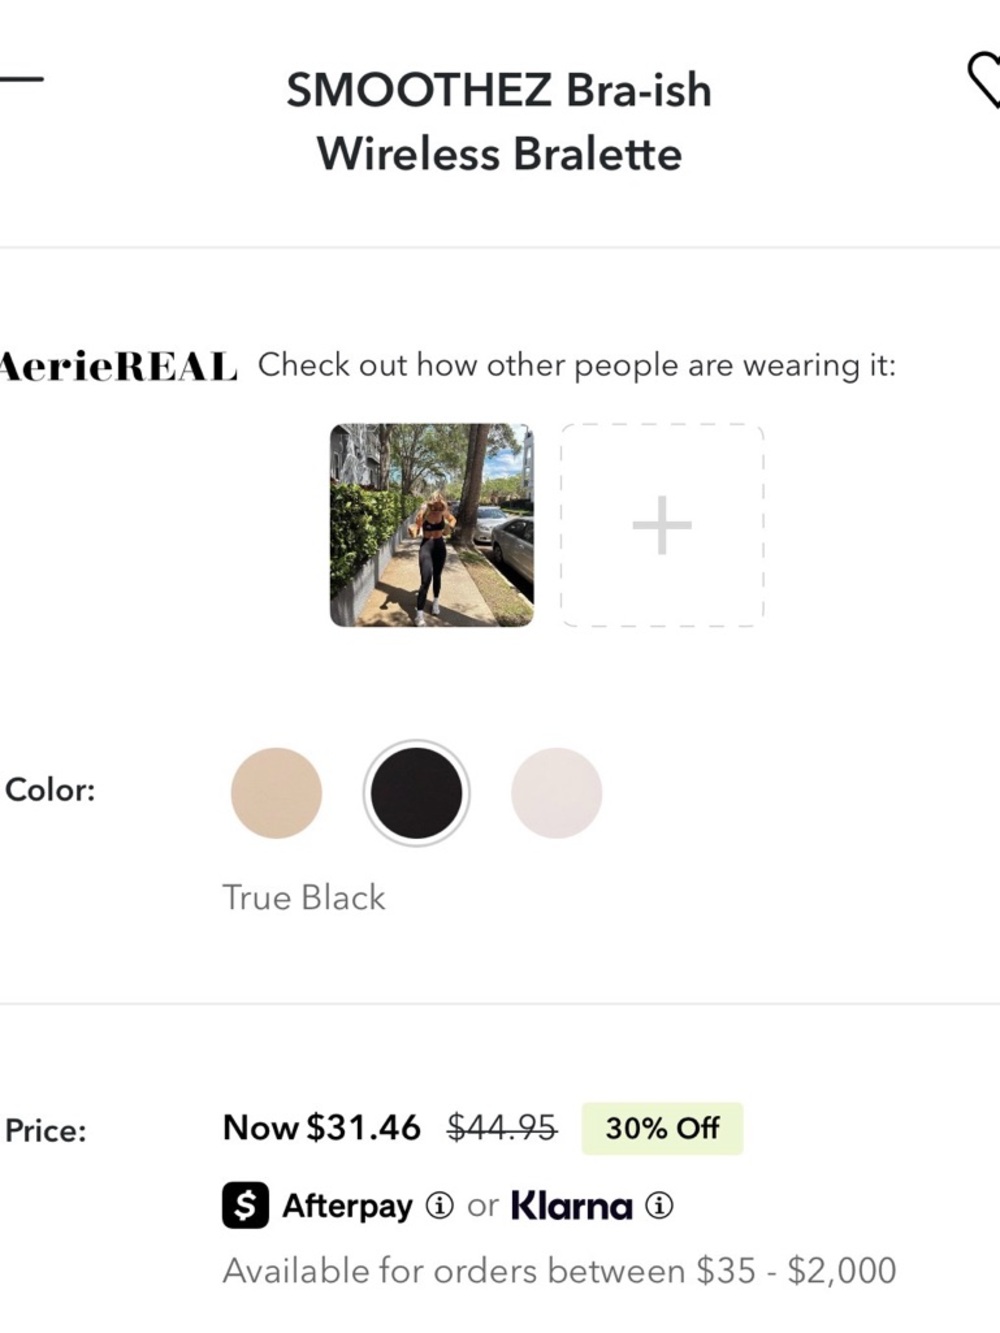This screenshot has height=1333, width=1000.
Task: Tap the 30% Off badge
Action: (x=662, y=1128)
